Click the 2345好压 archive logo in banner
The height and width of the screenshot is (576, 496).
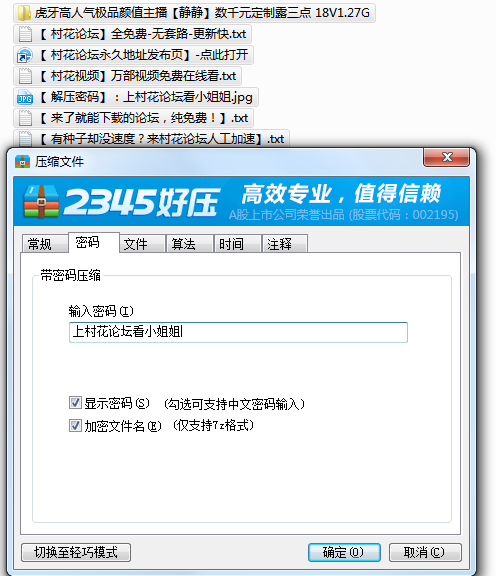(41, 201)
